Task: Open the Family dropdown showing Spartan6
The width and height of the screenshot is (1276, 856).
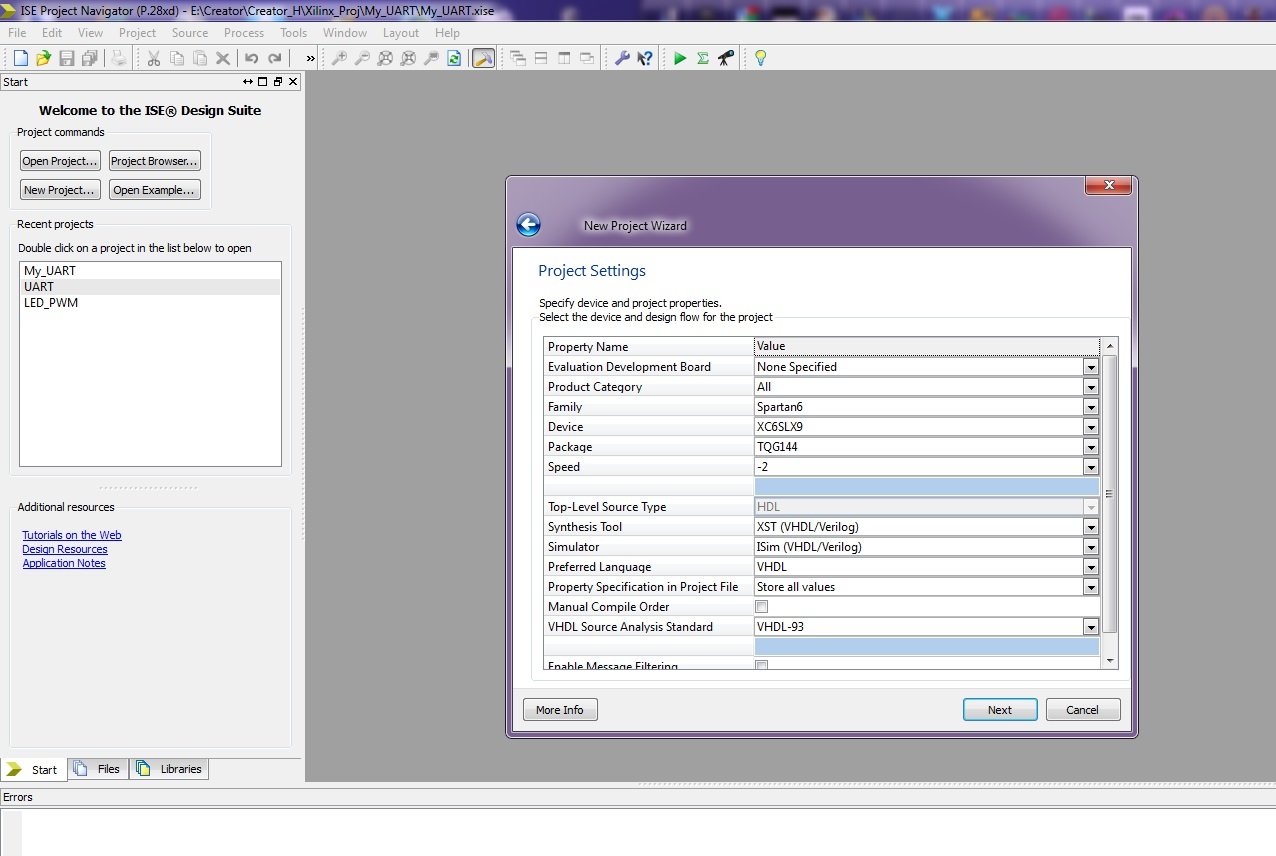Action: (x=1090, y=407)
